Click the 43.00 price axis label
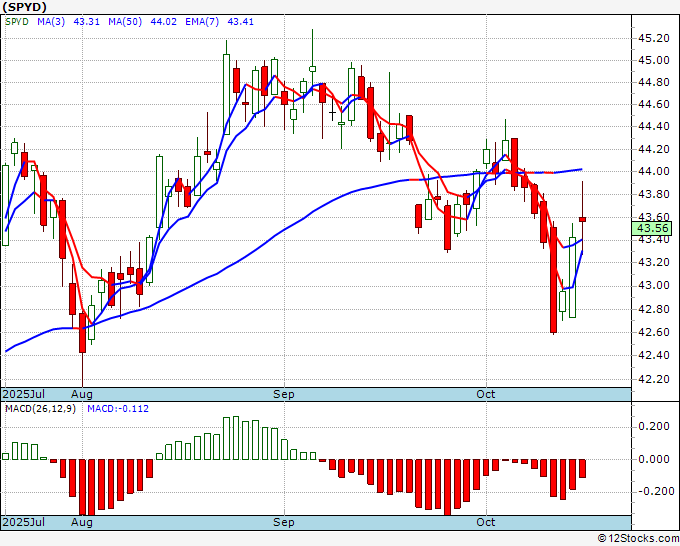This screenshot has width=680, height=546. coord(654,286)
